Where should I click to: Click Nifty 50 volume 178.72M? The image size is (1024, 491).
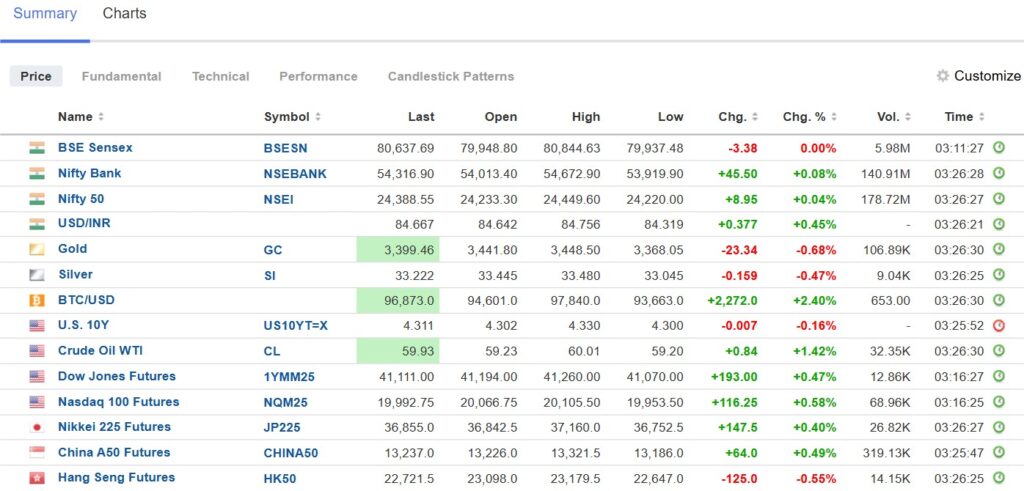[x=886, y=198]
